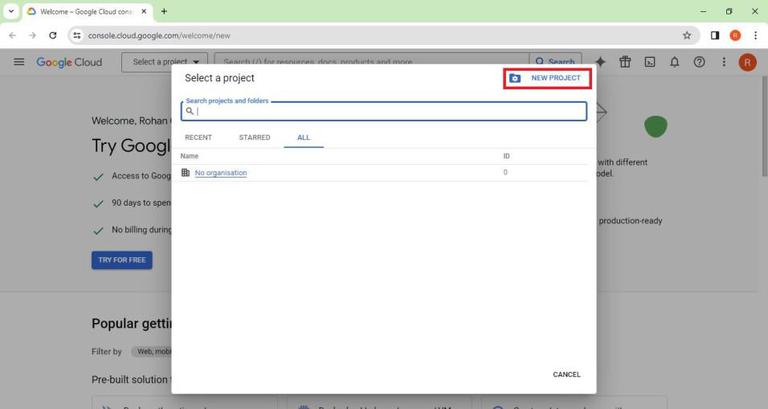The image size is (768, 409).
Task: Click the TRY FOR FREE button
Action: (x=122, y=260)
